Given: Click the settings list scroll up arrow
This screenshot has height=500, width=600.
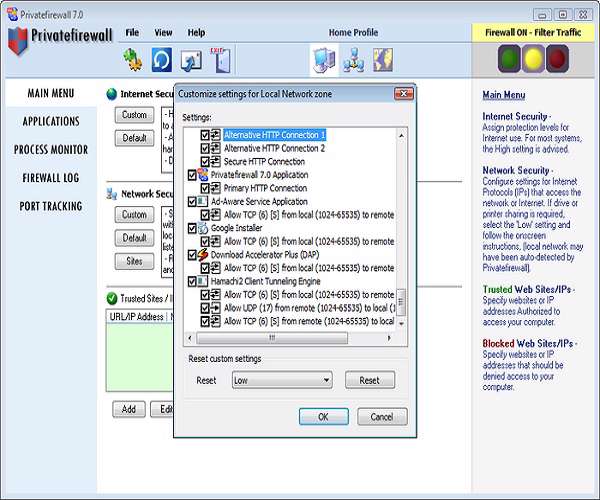Looking at the screenshot, I should [x=401, y=135].
